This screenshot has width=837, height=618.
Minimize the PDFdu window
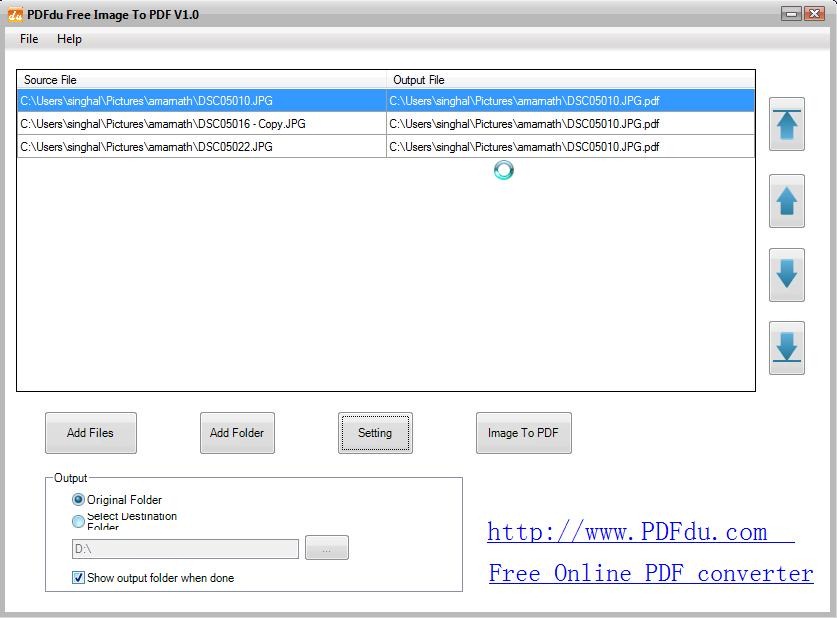(791, 14)
